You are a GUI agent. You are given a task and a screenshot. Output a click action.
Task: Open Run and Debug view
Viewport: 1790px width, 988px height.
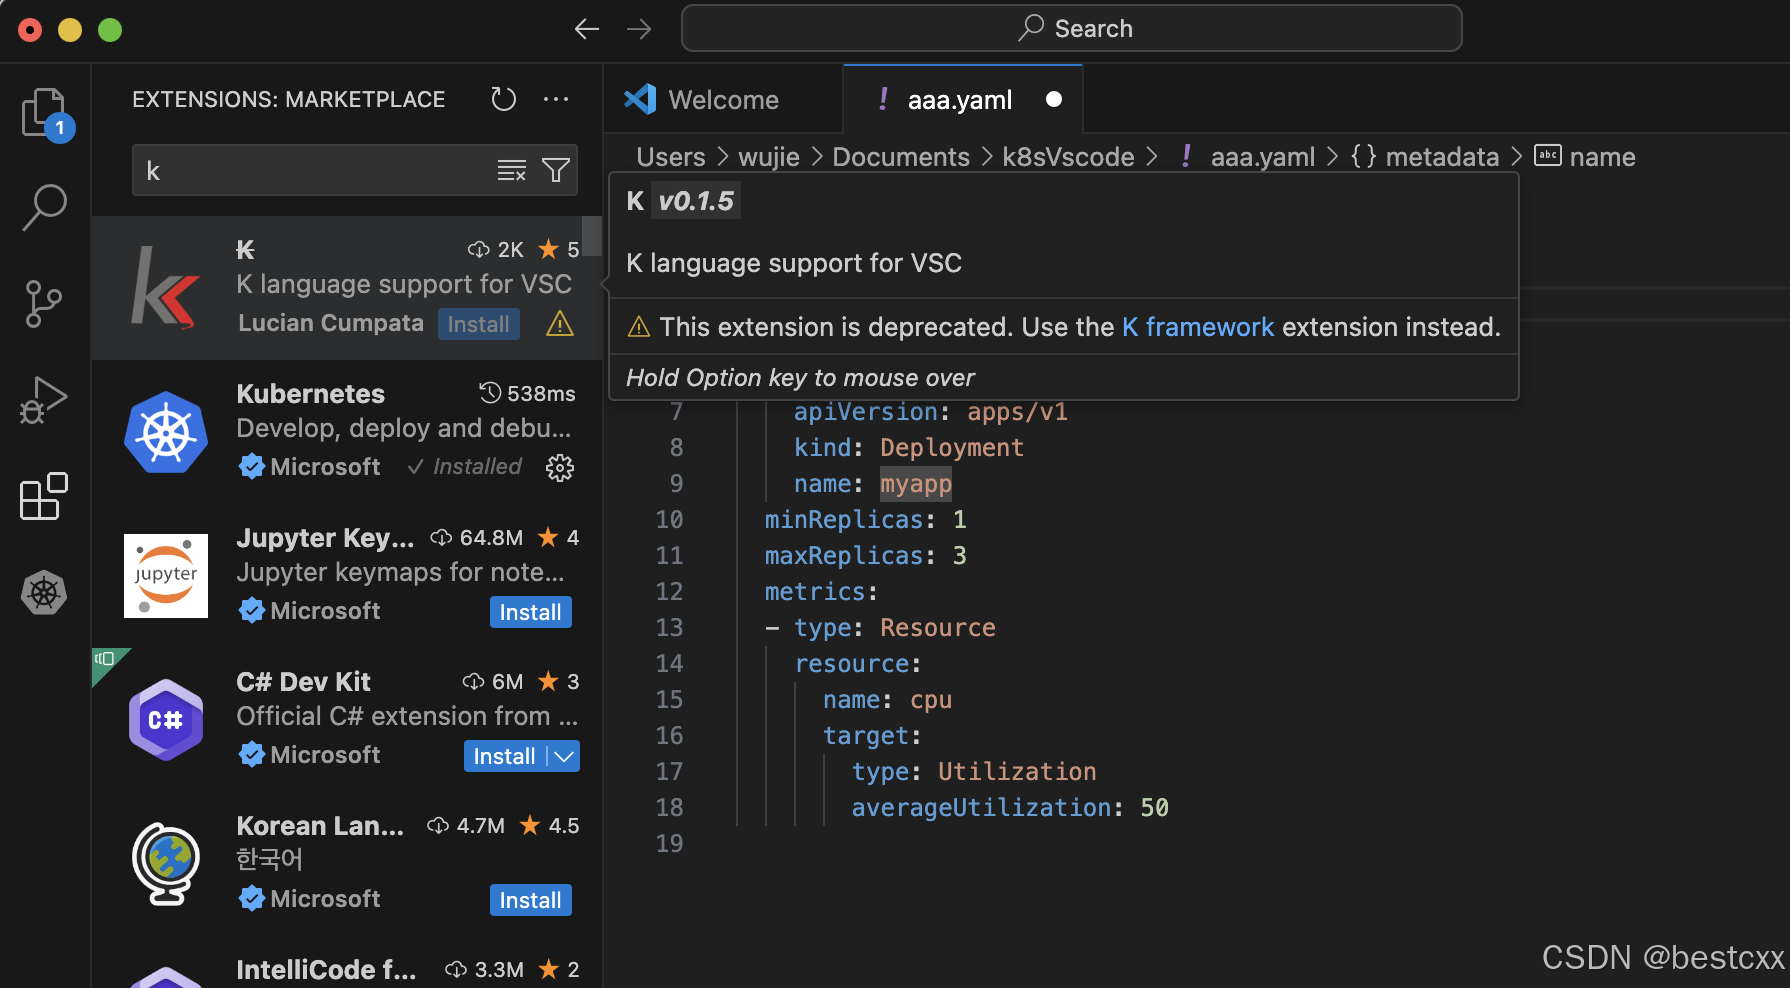(x=44, y=400)
